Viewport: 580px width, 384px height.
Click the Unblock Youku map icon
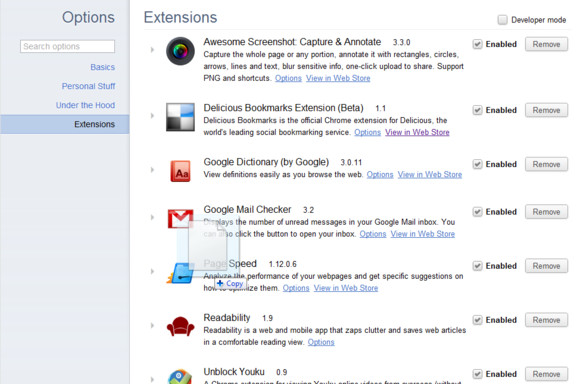click(180, 377)
